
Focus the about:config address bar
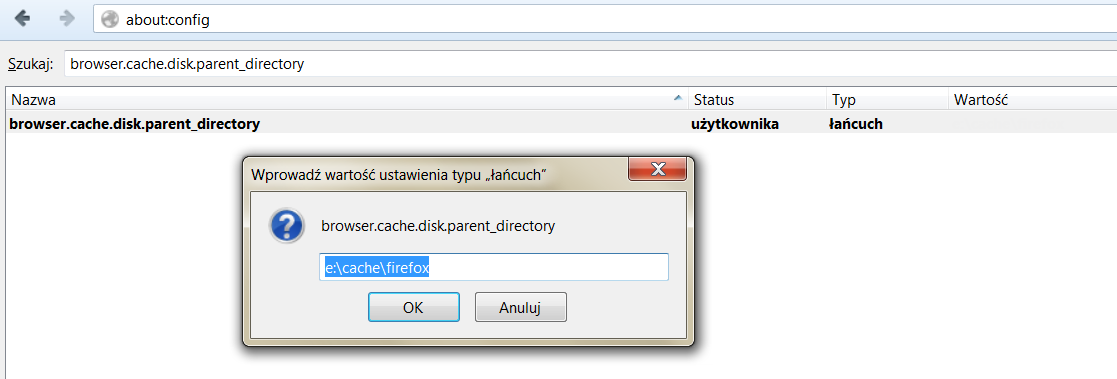(604, 20)
